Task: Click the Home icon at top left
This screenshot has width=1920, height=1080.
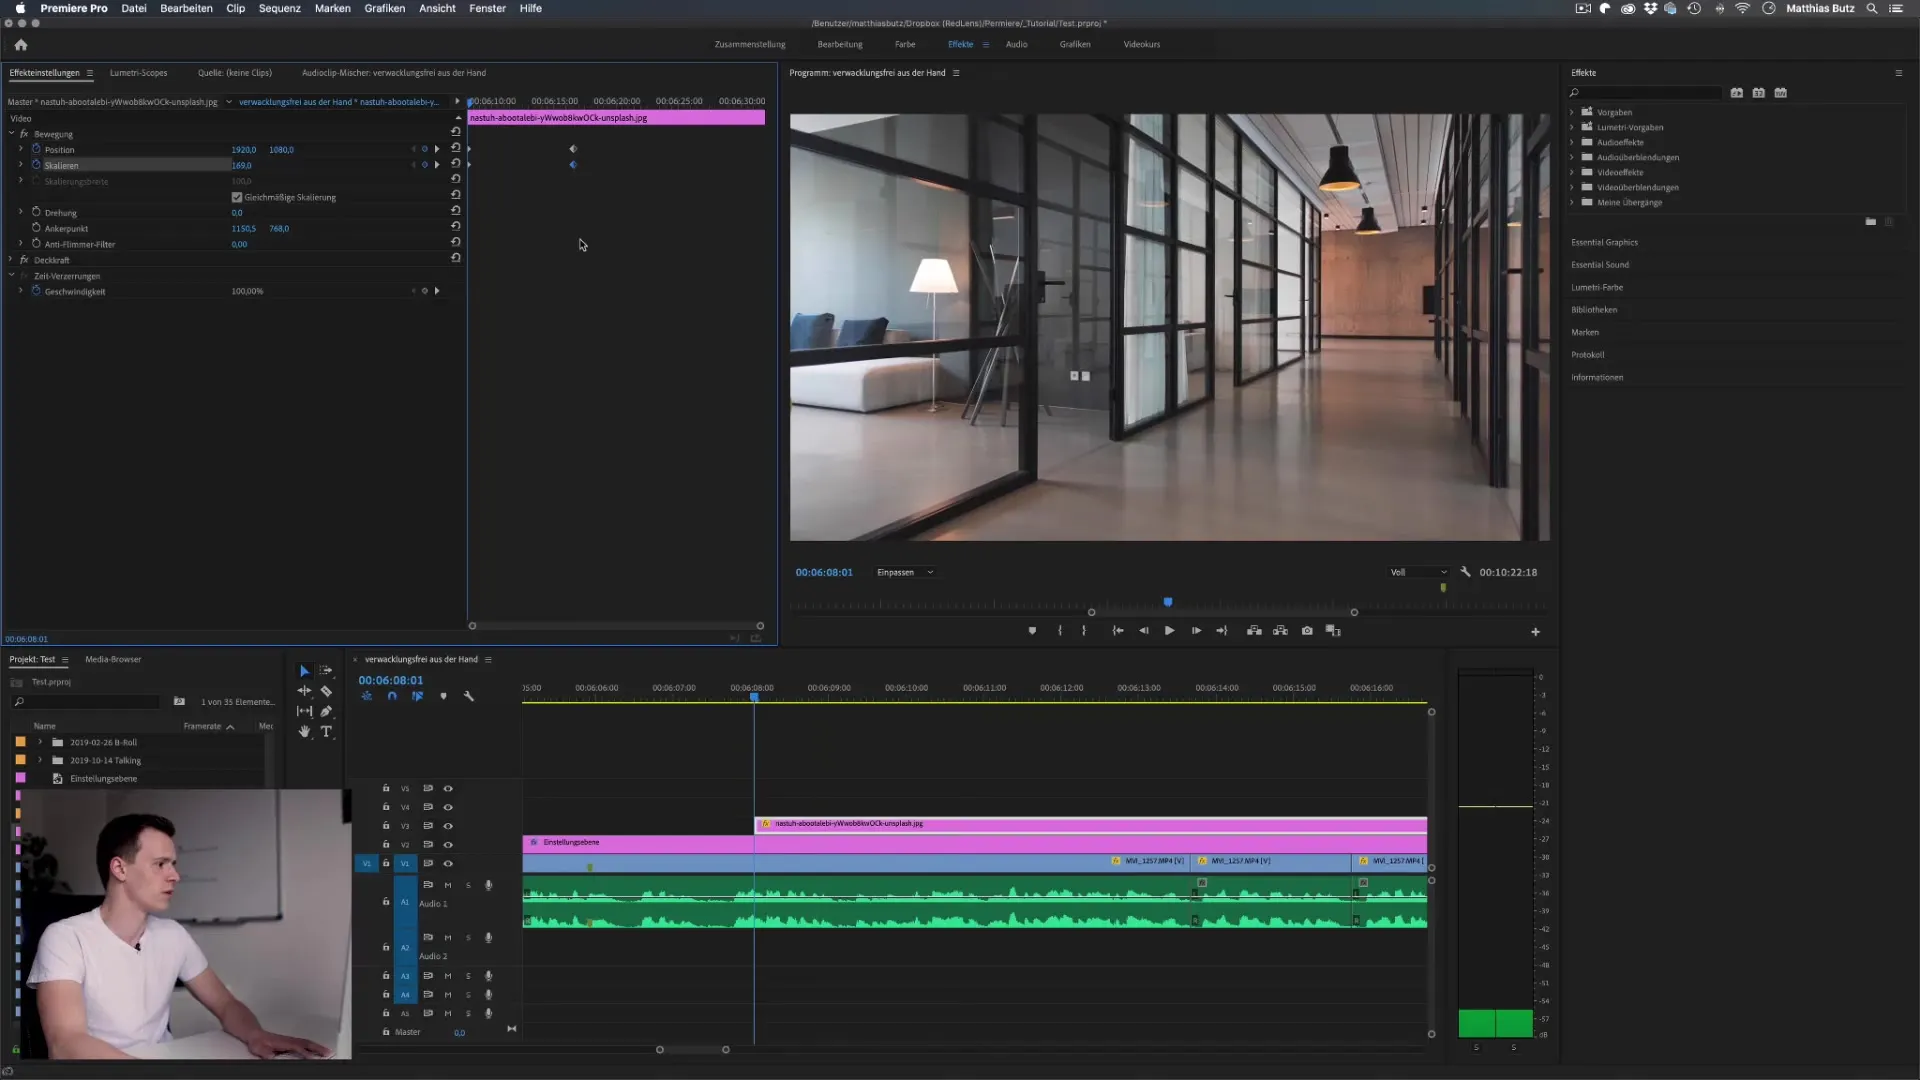Action: click(x=21, y=44)
